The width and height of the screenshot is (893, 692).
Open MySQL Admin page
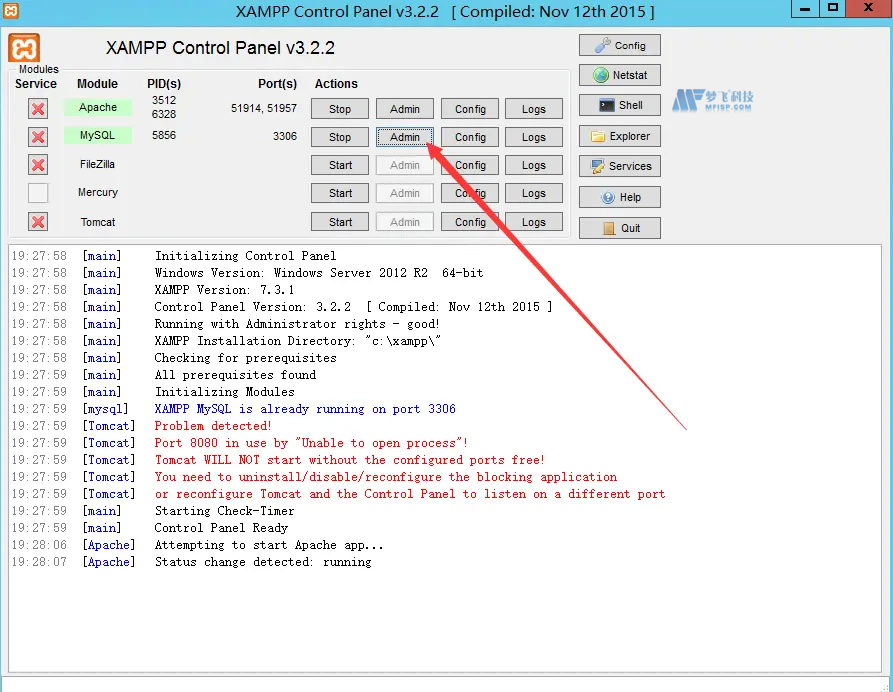404,136
